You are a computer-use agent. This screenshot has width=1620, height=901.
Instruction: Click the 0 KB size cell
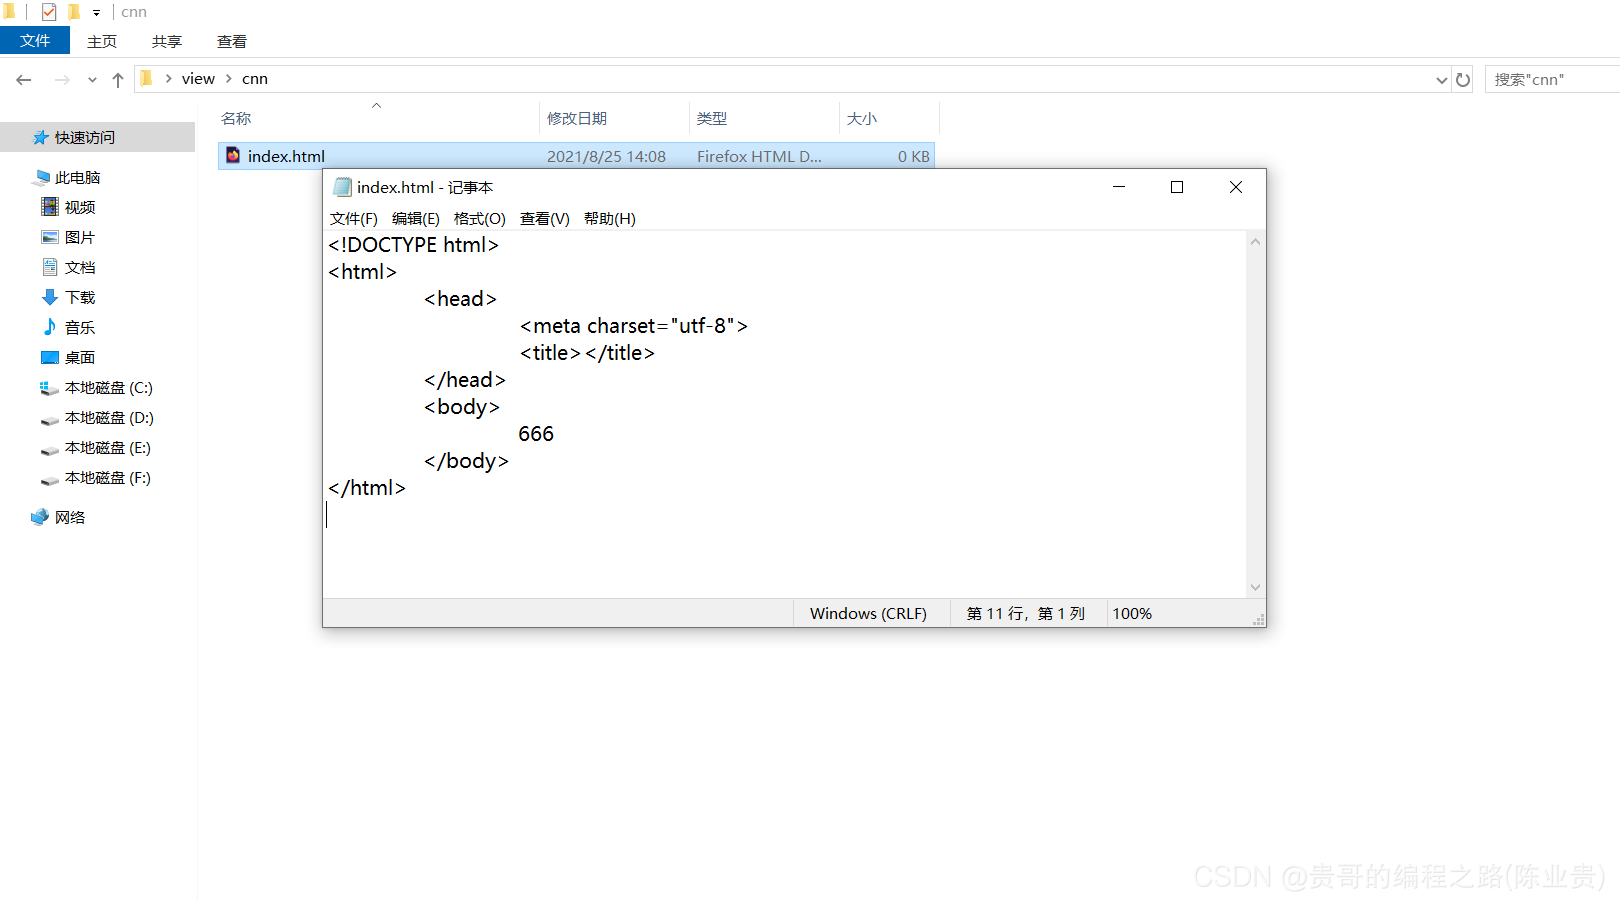click(913, 156)
